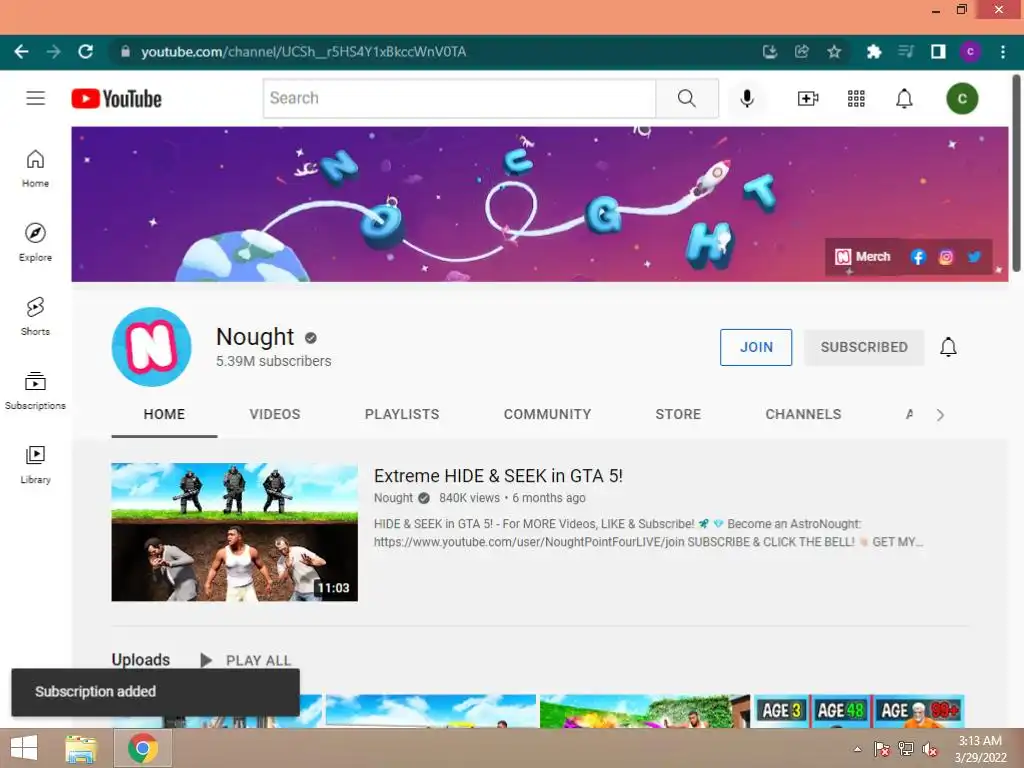
Task: Click the network tray icon
Action: point(906,749)
